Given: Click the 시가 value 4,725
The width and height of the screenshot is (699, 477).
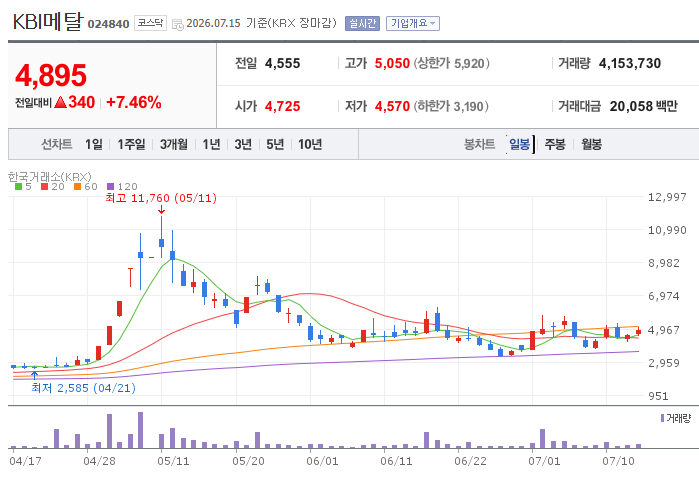Looking at the screenshot, I should [283, 106].
